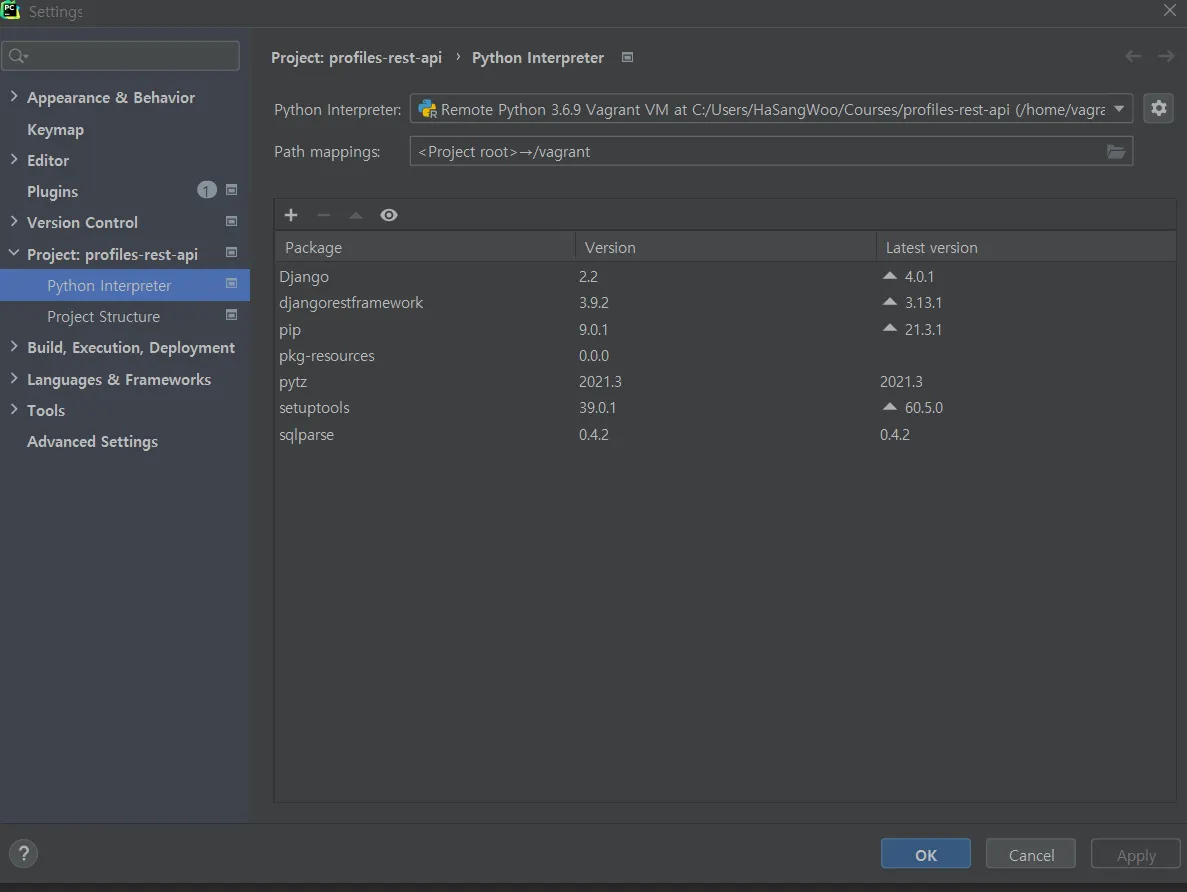The image size is (1187, 892).
Task: Click the djangorestframework upgrade arrow icon
Action: 889,301
